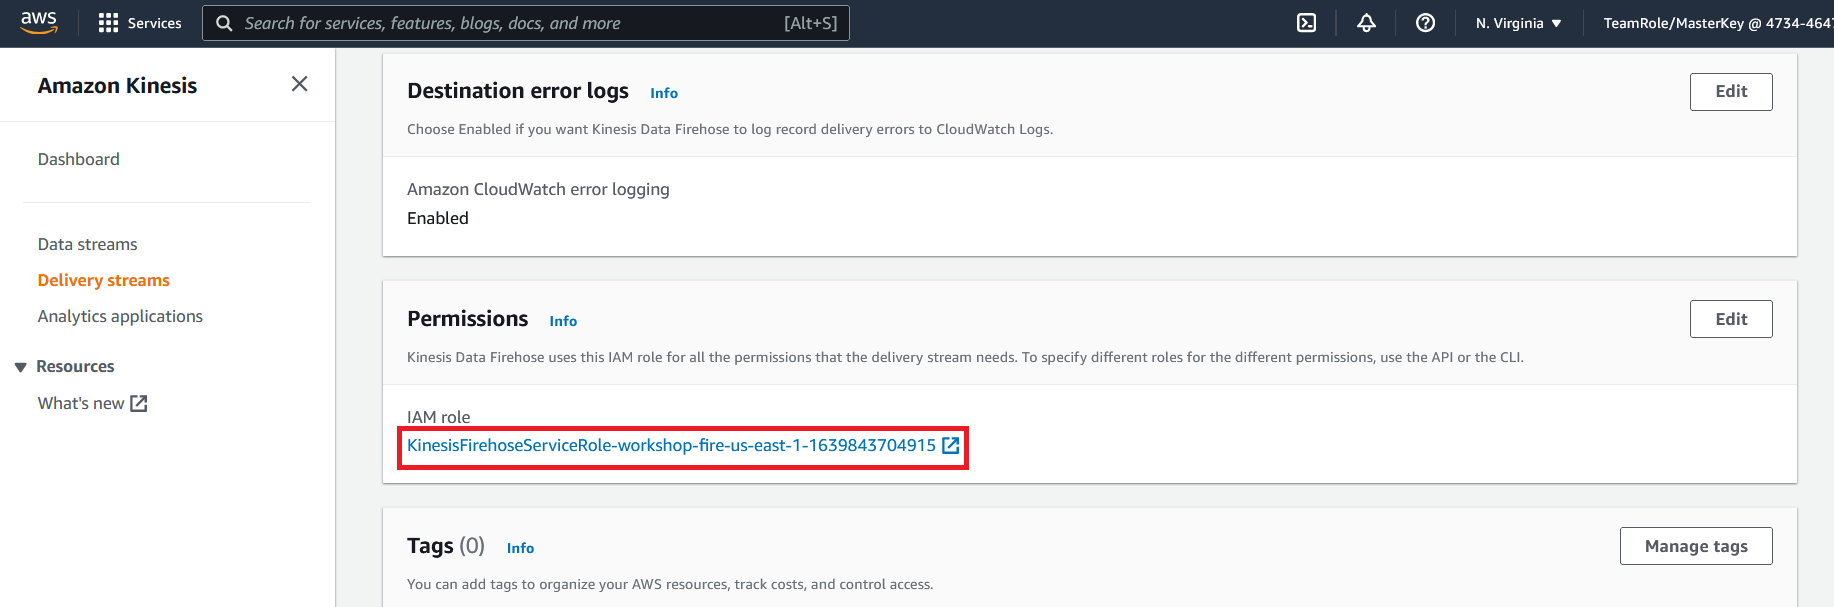Open Data streams page

[87, 244]
